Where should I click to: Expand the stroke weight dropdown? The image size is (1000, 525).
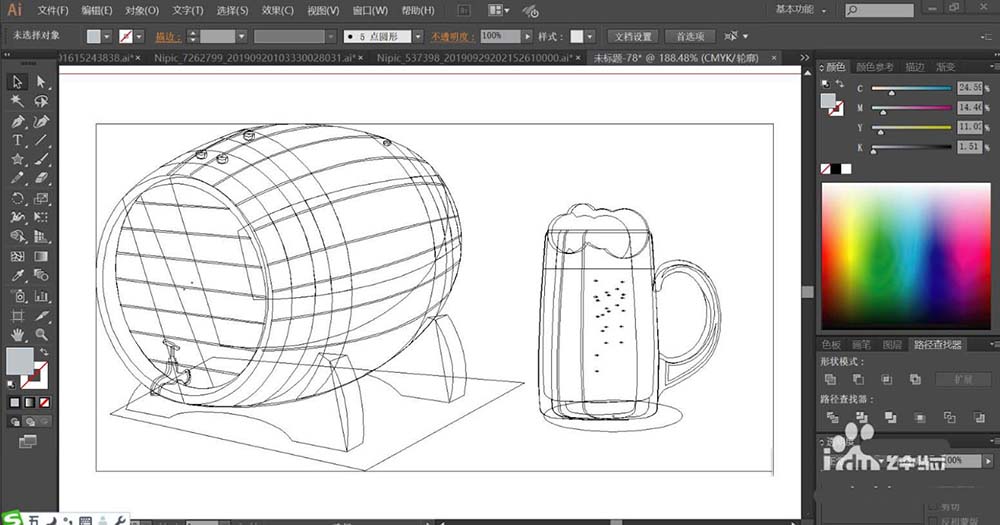point(242,35)
